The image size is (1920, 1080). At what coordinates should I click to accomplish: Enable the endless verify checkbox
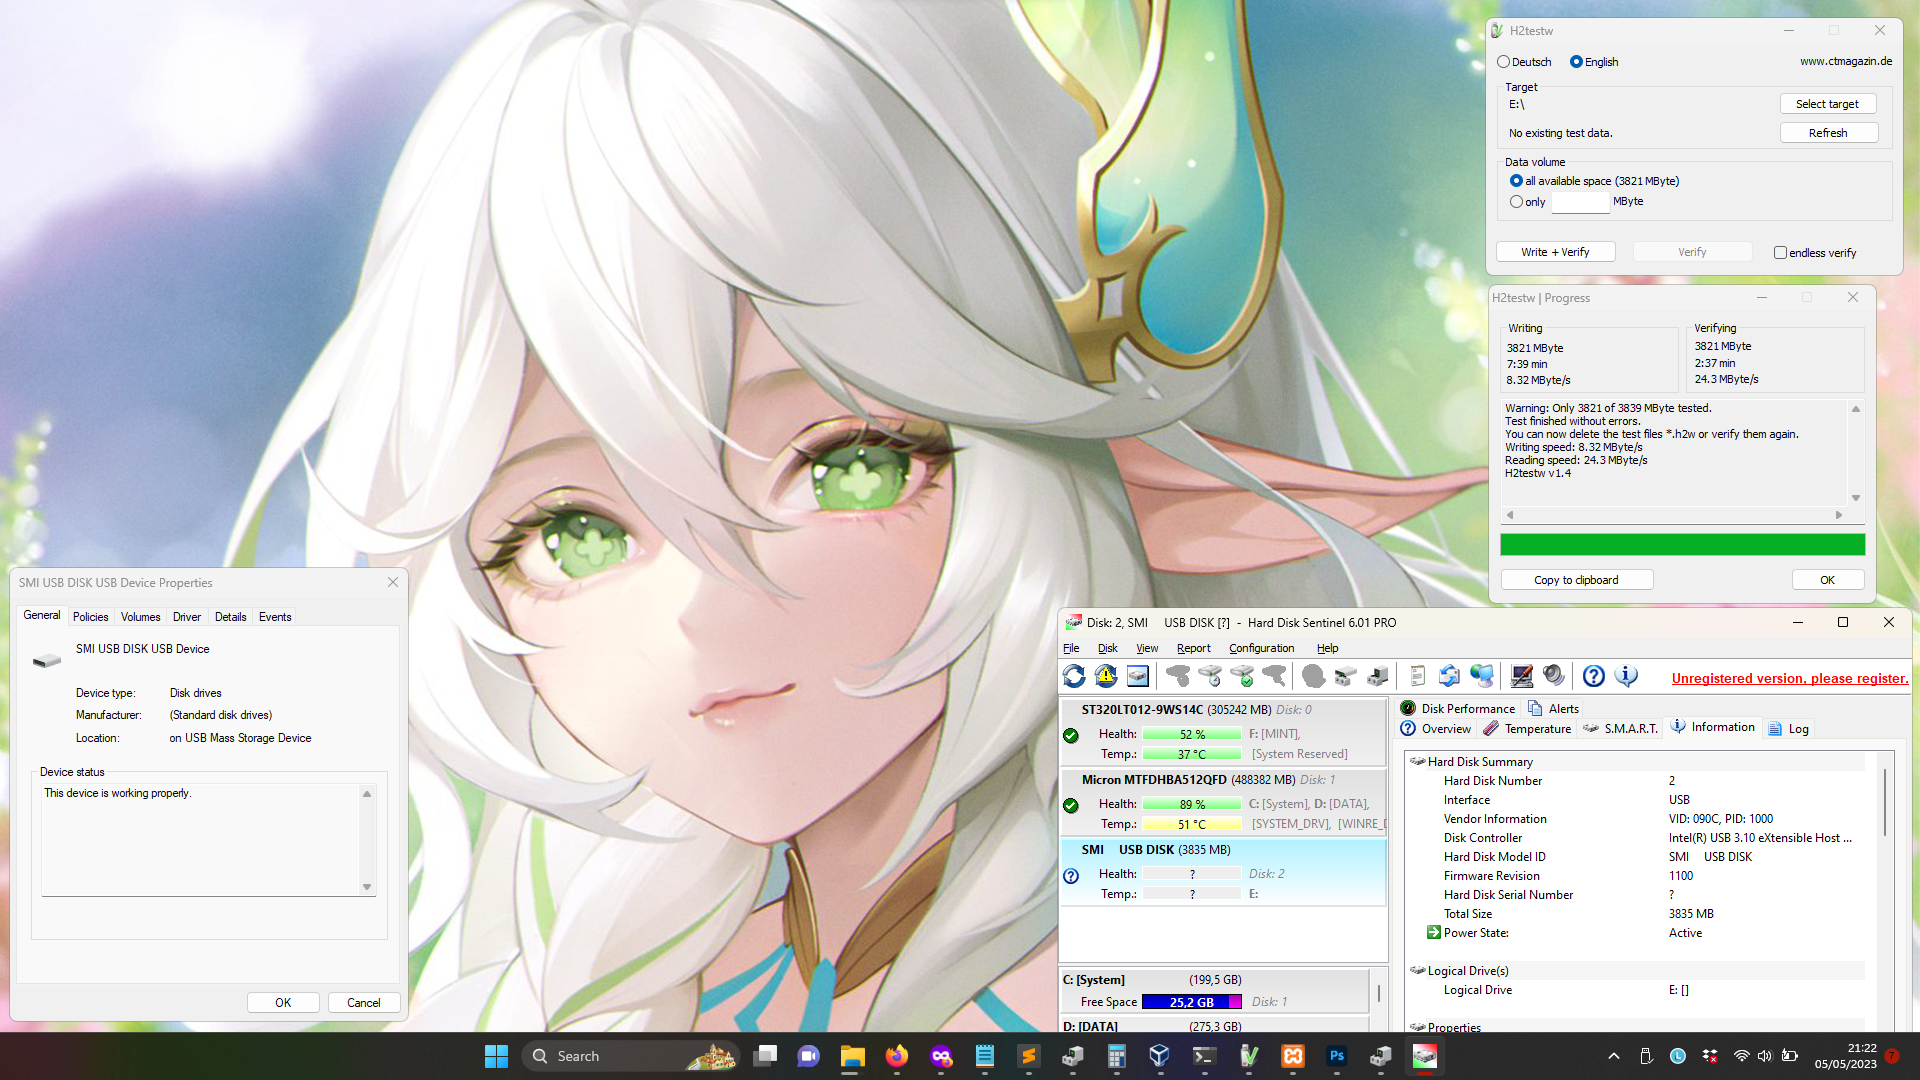point(1780,253)
